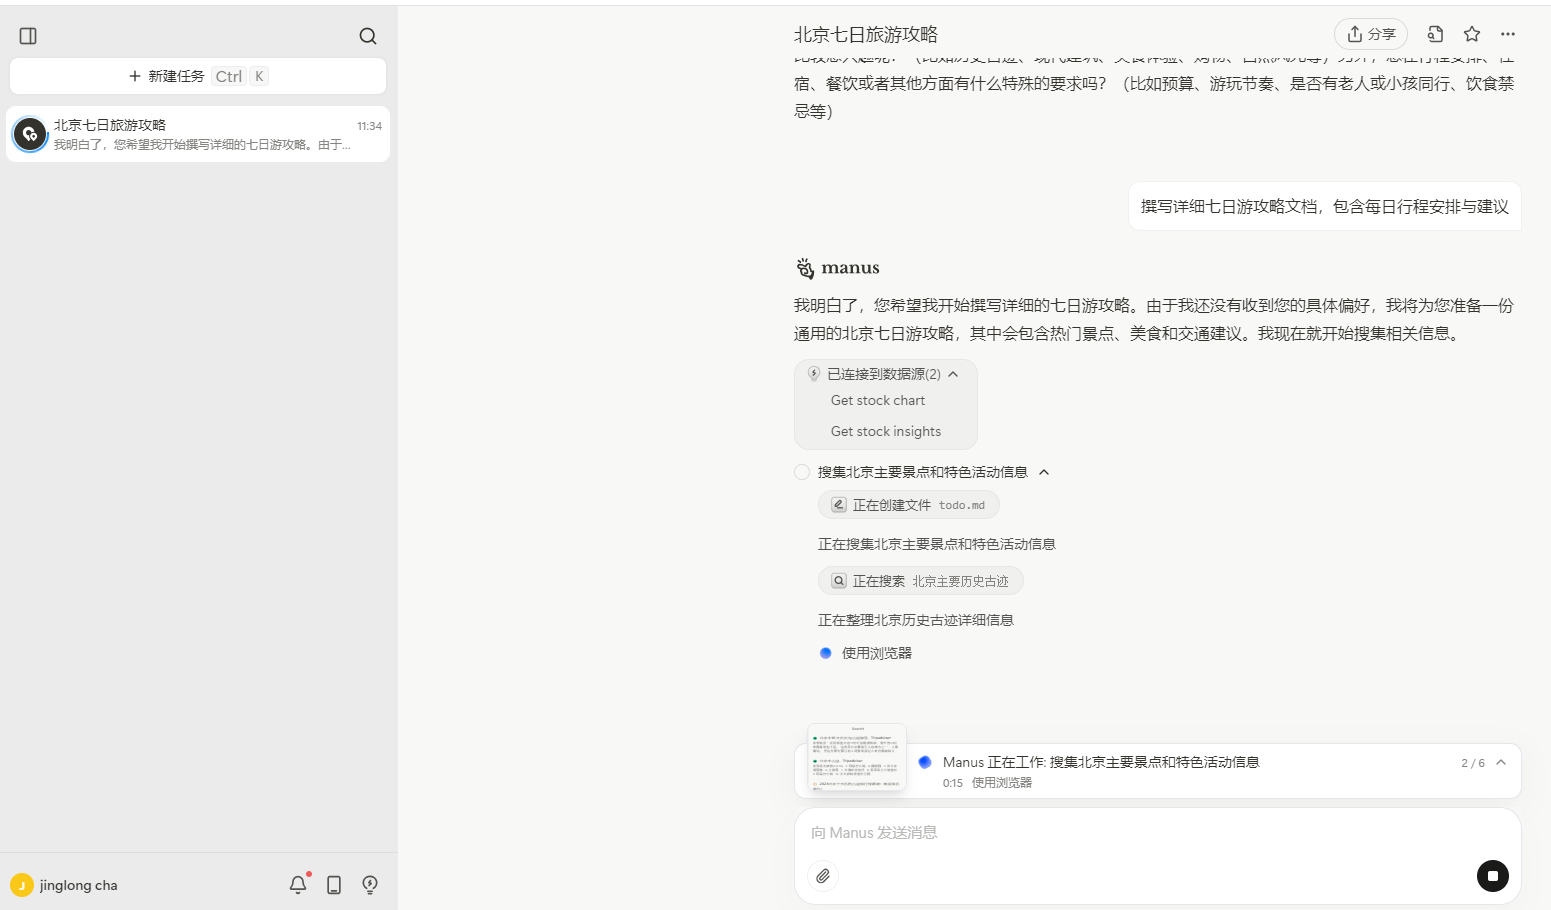1551x910 pixels.
Task: Select Get stock insights data source
Action: click(886, 430)
